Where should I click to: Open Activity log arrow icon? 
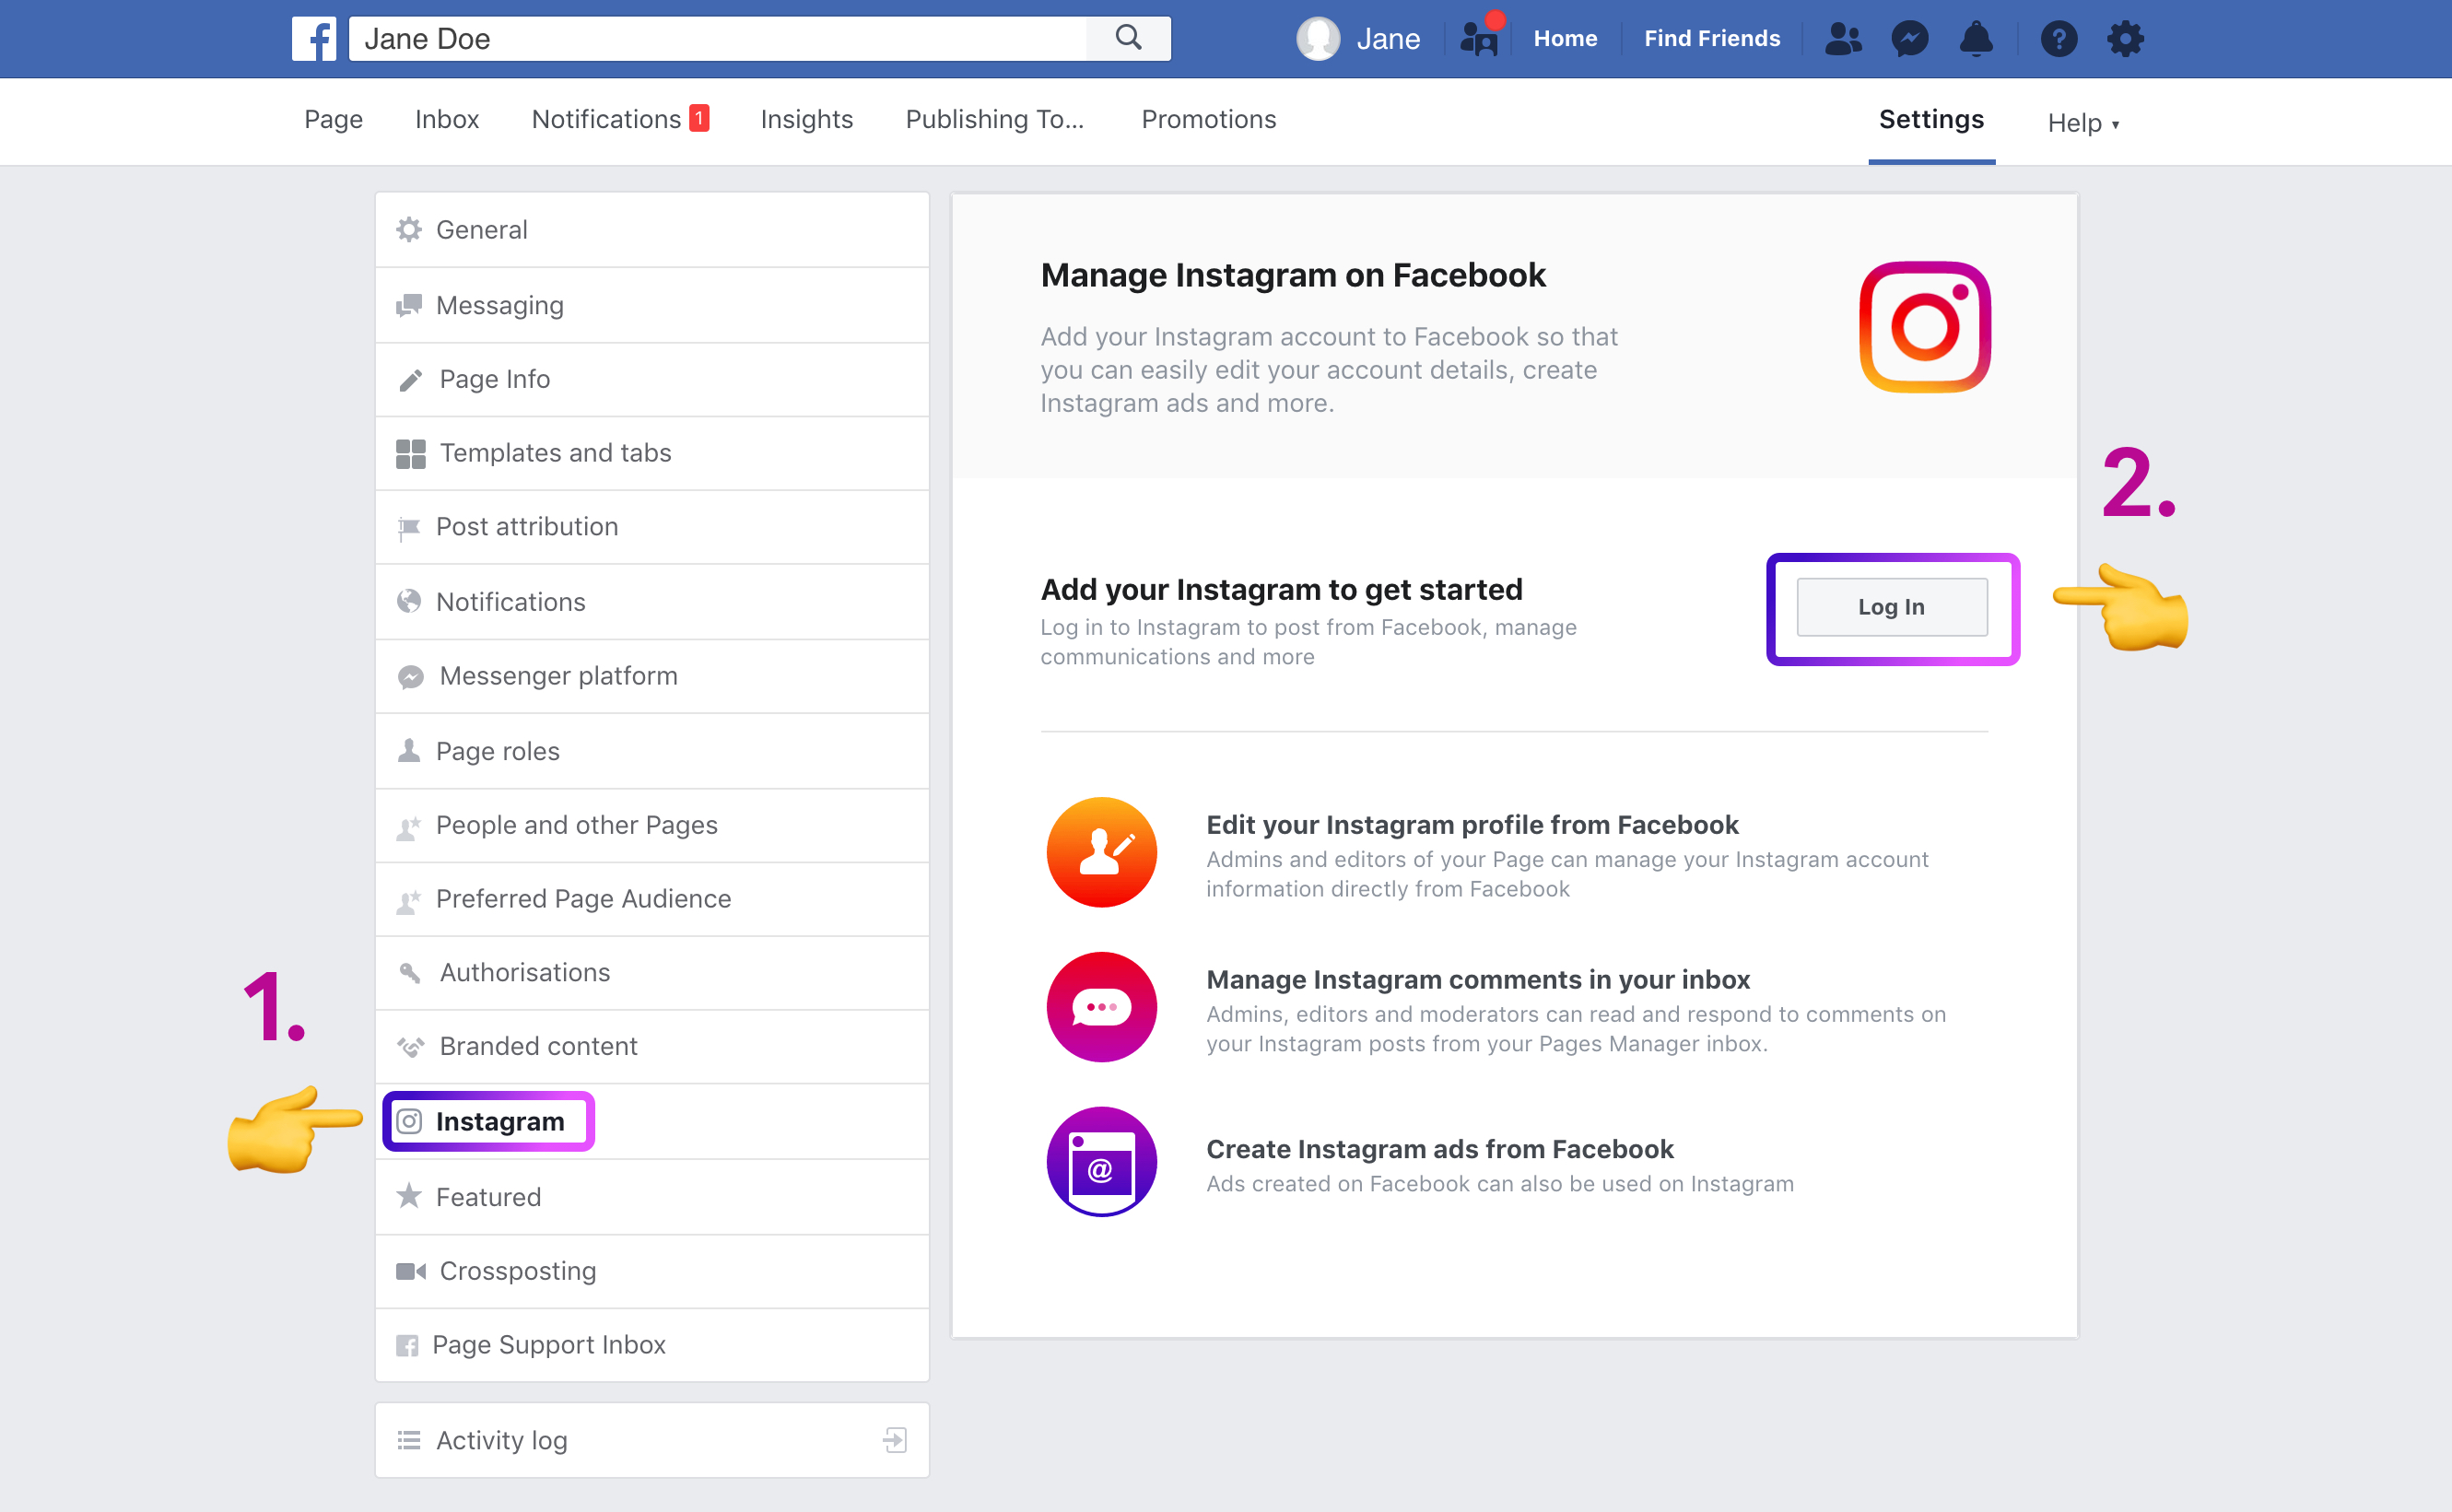(894, 1440)
